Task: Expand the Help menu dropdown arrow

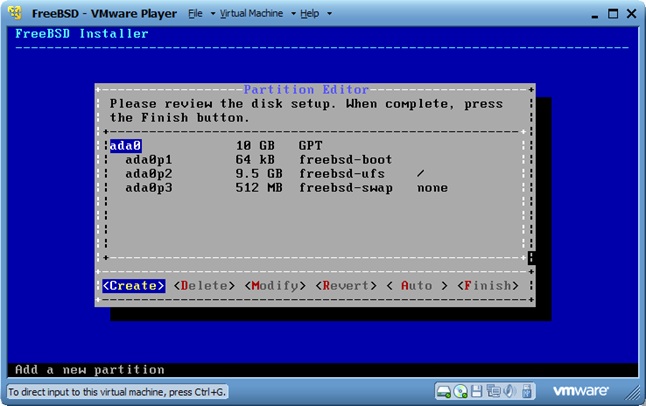Action: tap(328, 15)
